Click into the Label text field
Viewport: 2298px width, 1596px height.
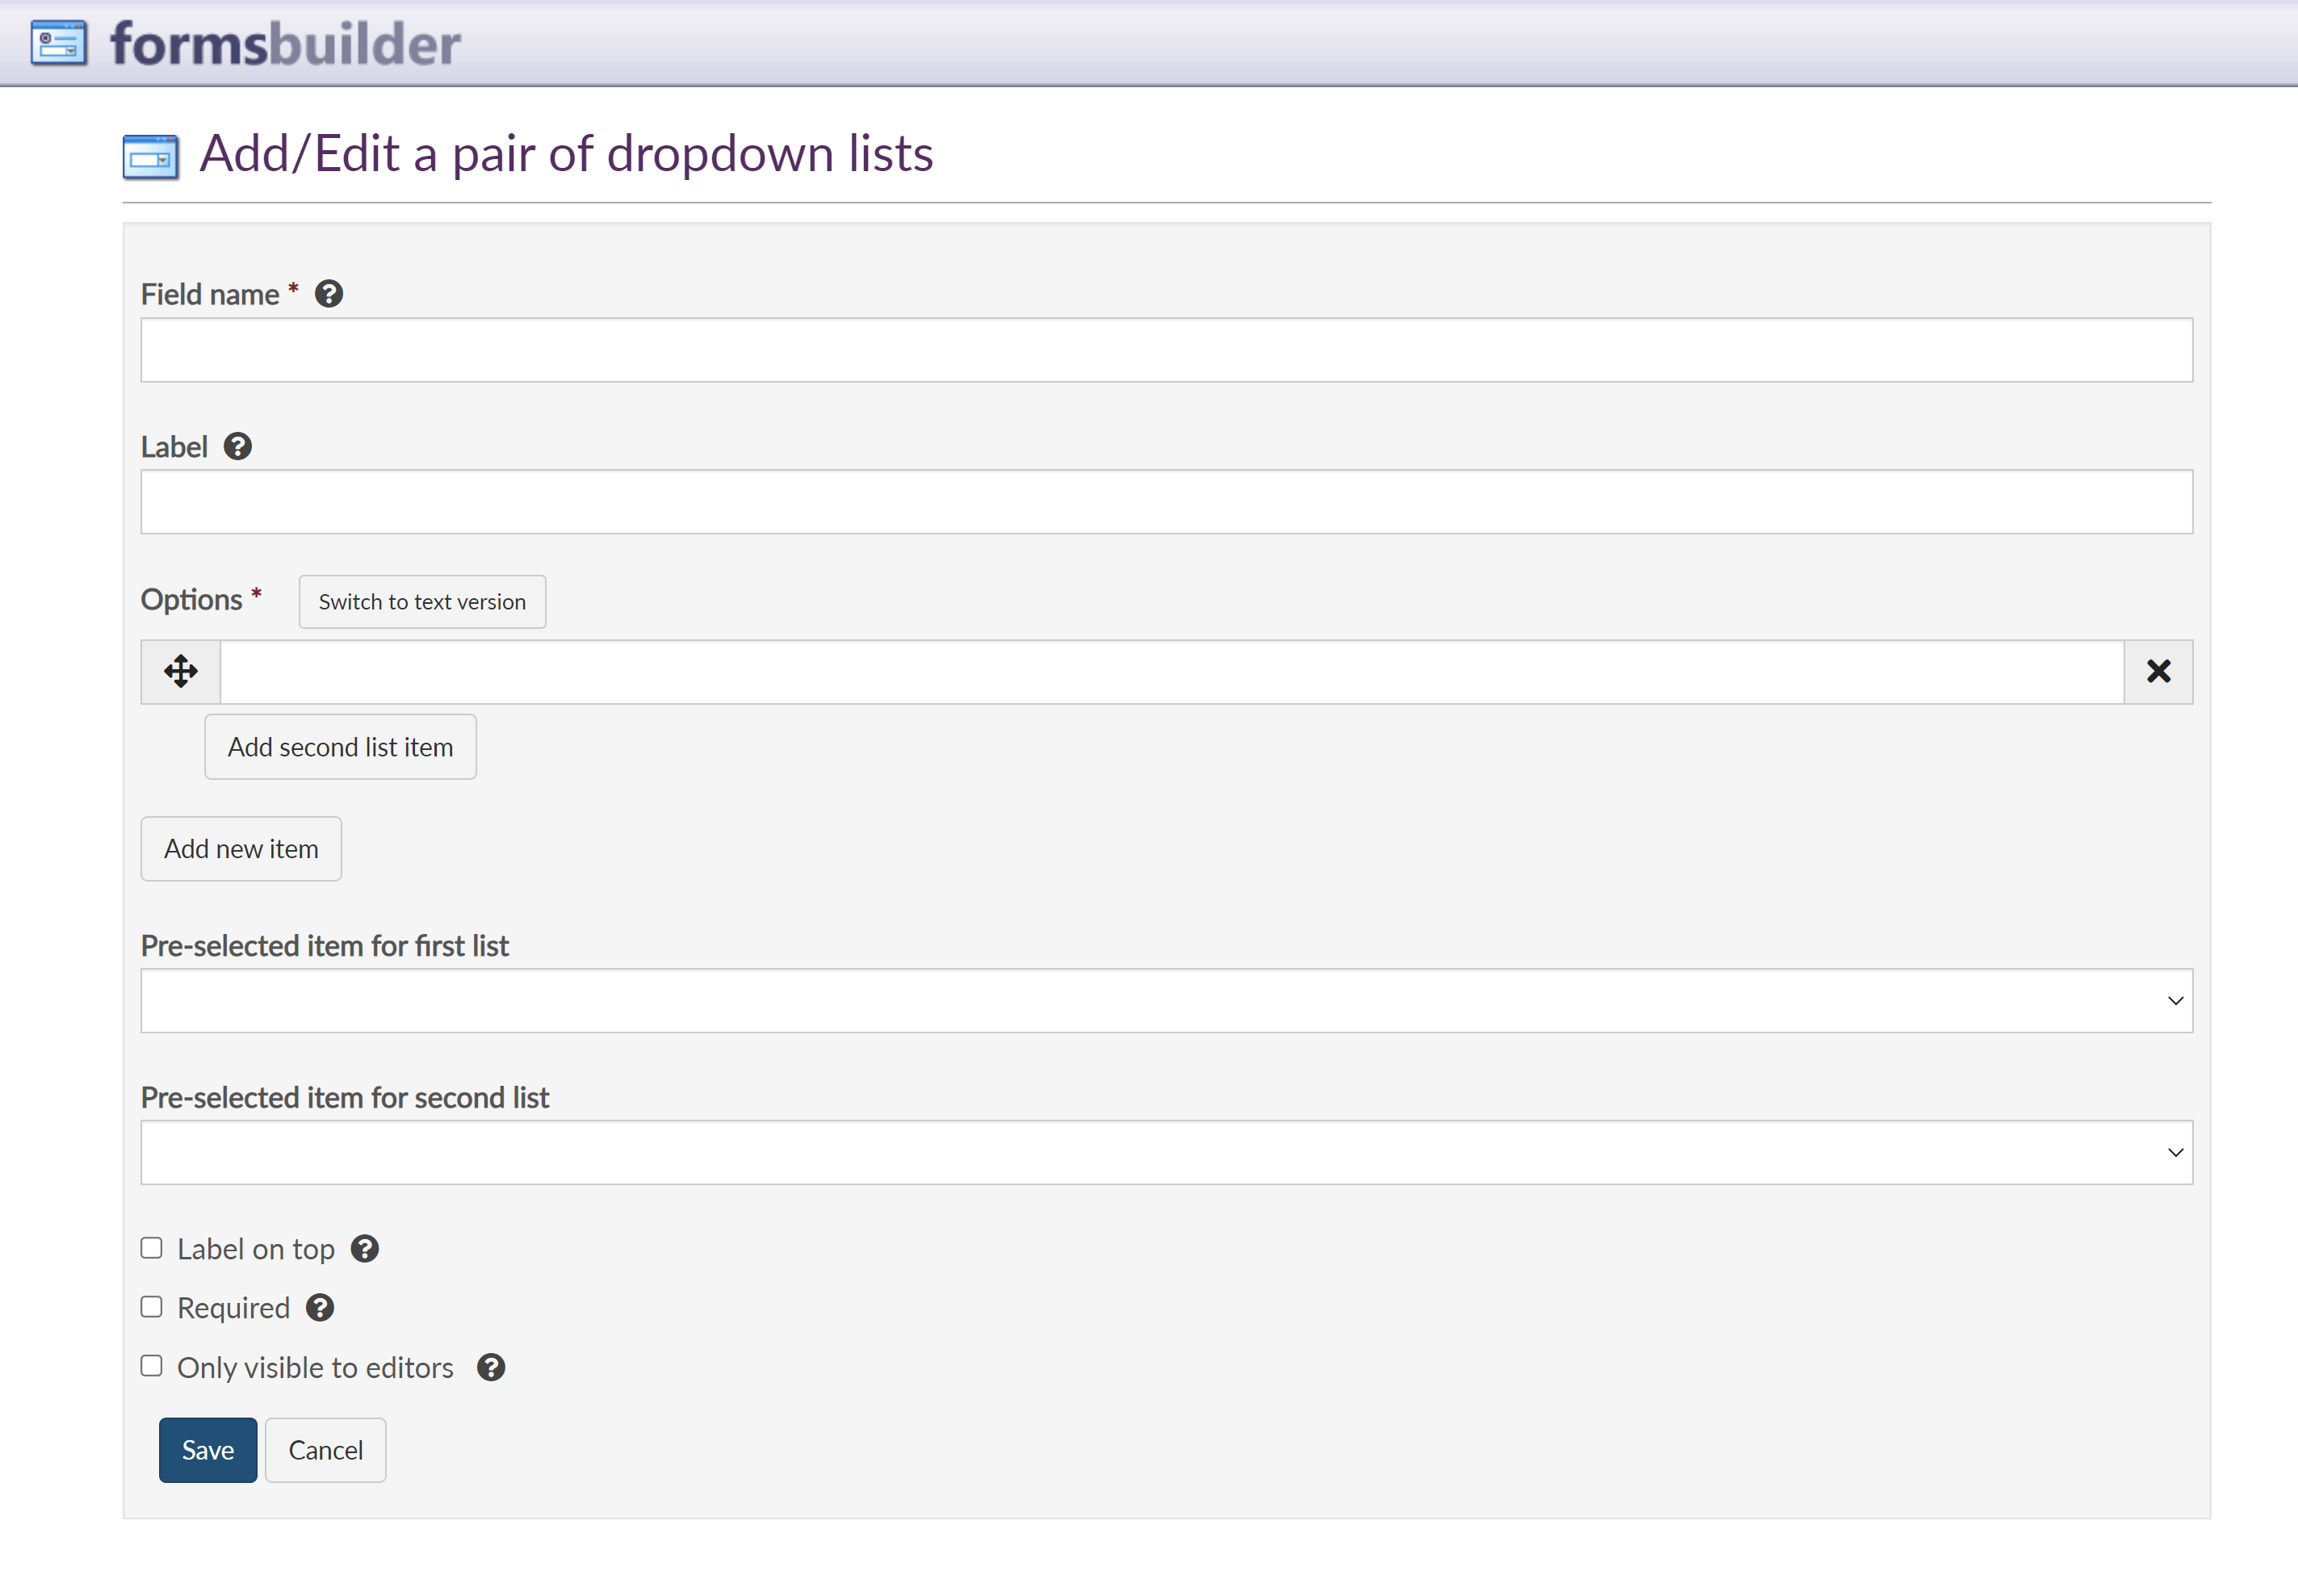click(x=1166, y=502)
